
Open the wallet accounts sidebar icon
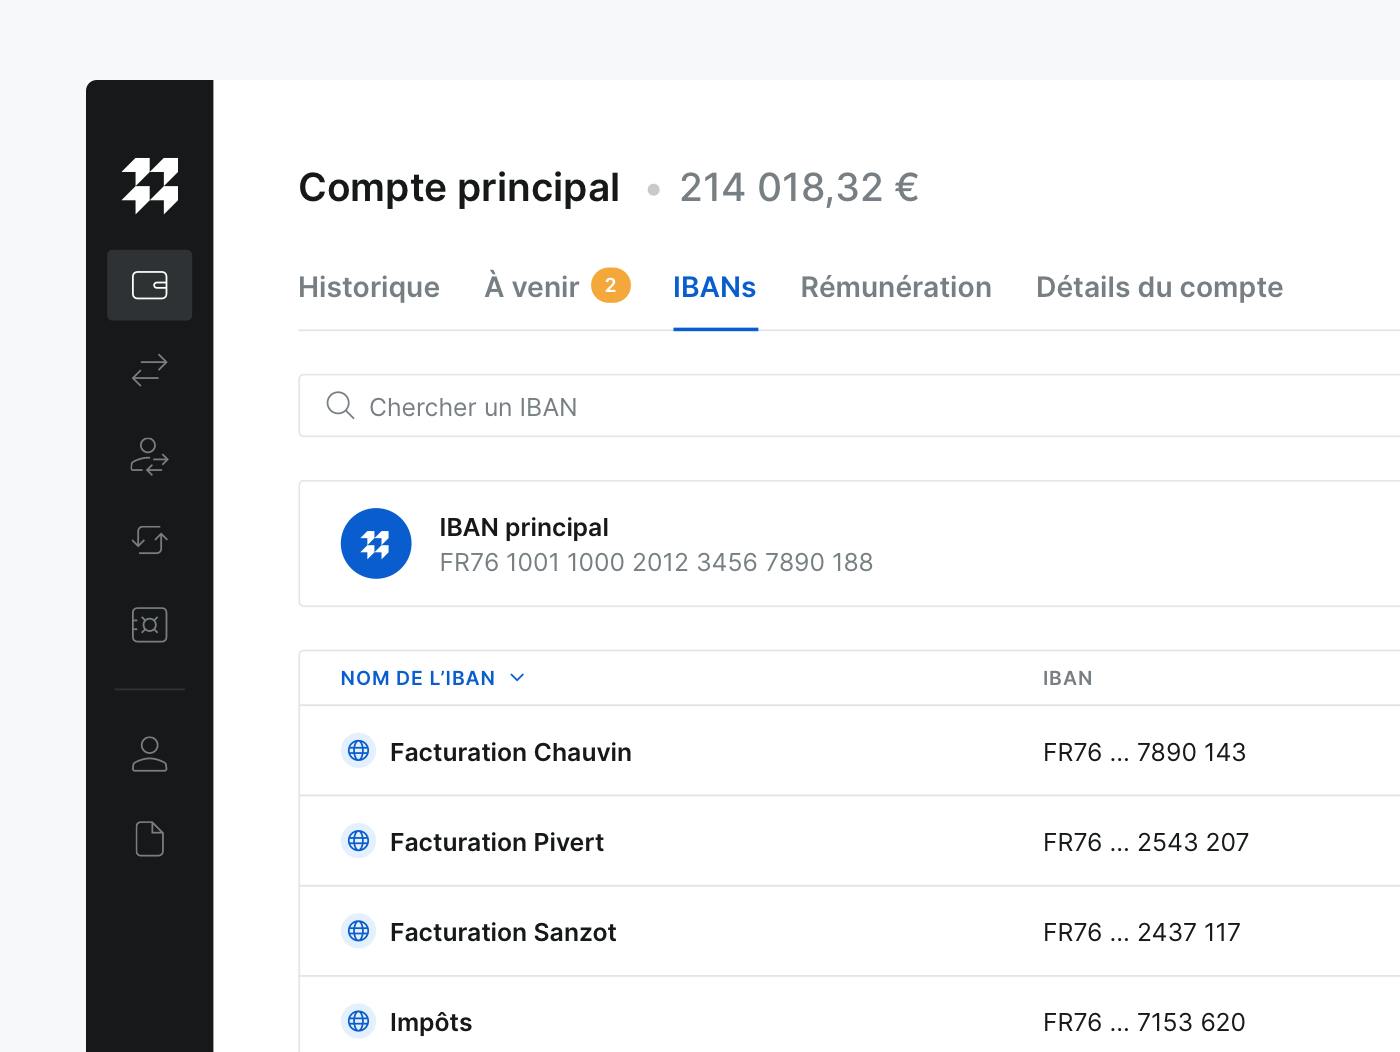[150, 285]
